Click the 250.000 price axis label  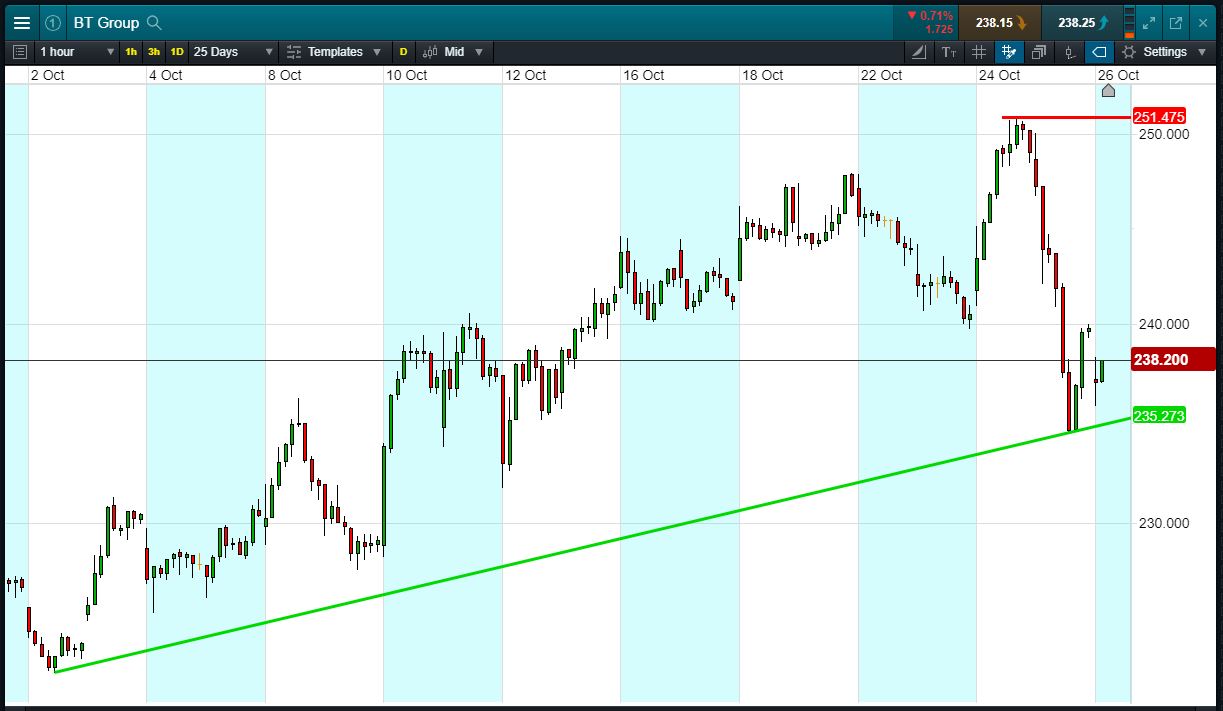point(1164,134)
